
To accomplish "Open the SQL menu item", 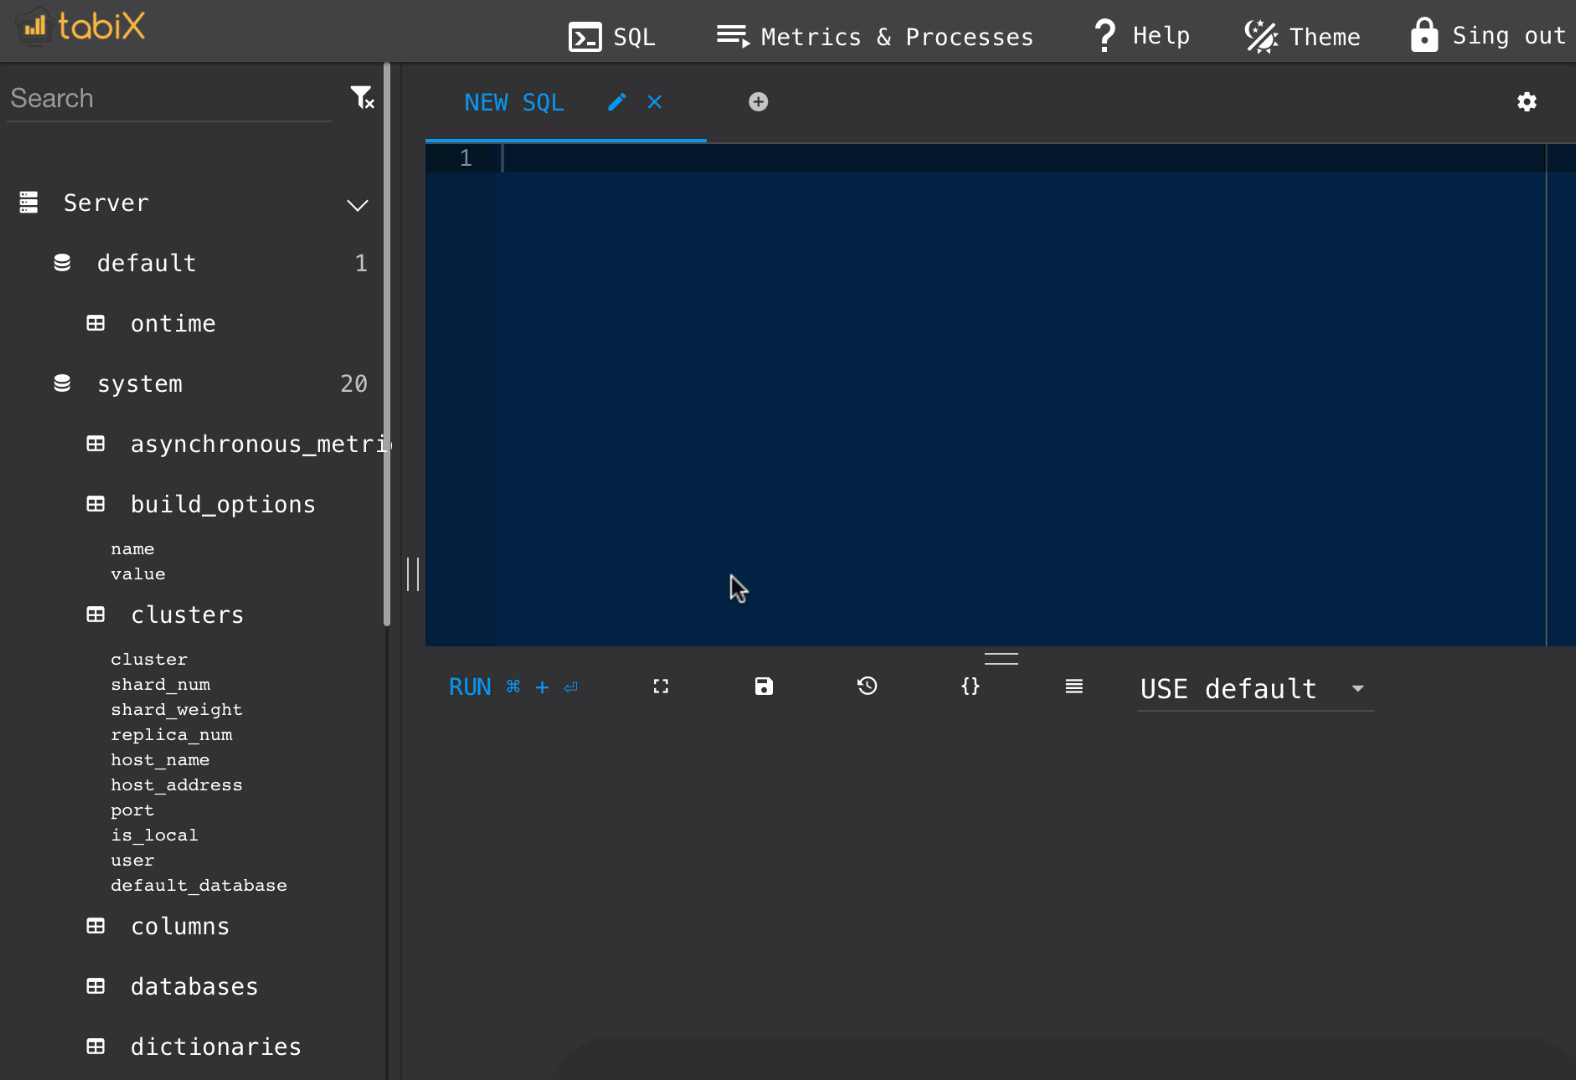I will (x=612, y=37).
